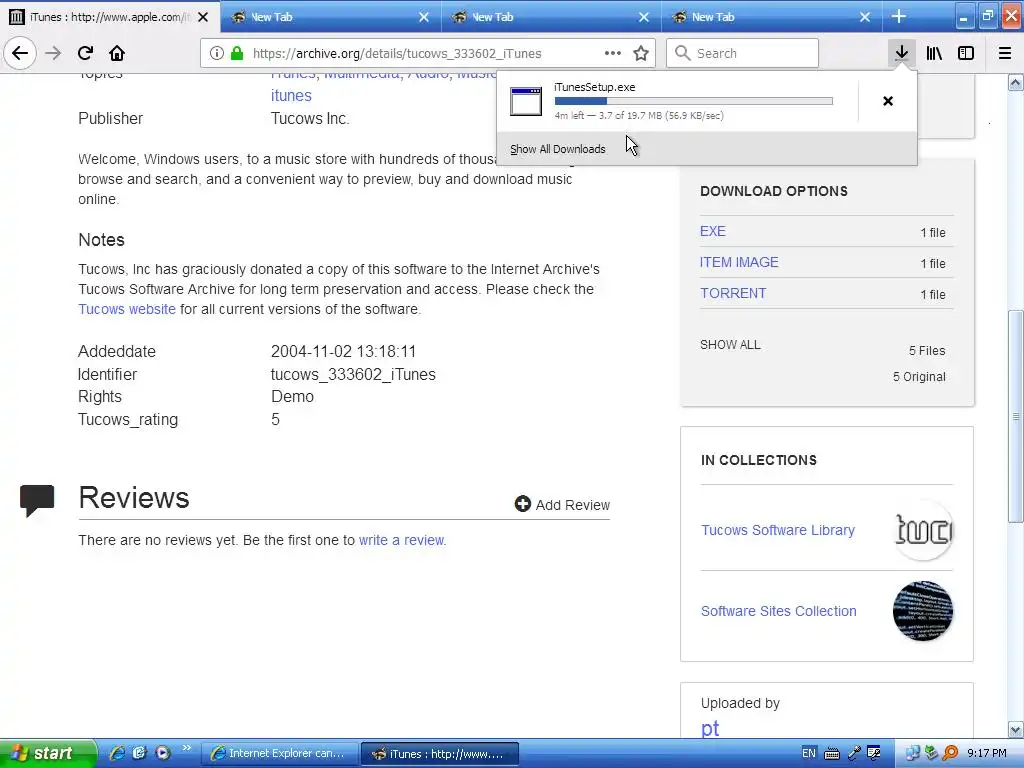This screenshot has width=1024, height=768.
Task: Close the fourth tab's X button
Action: [865, 17]
